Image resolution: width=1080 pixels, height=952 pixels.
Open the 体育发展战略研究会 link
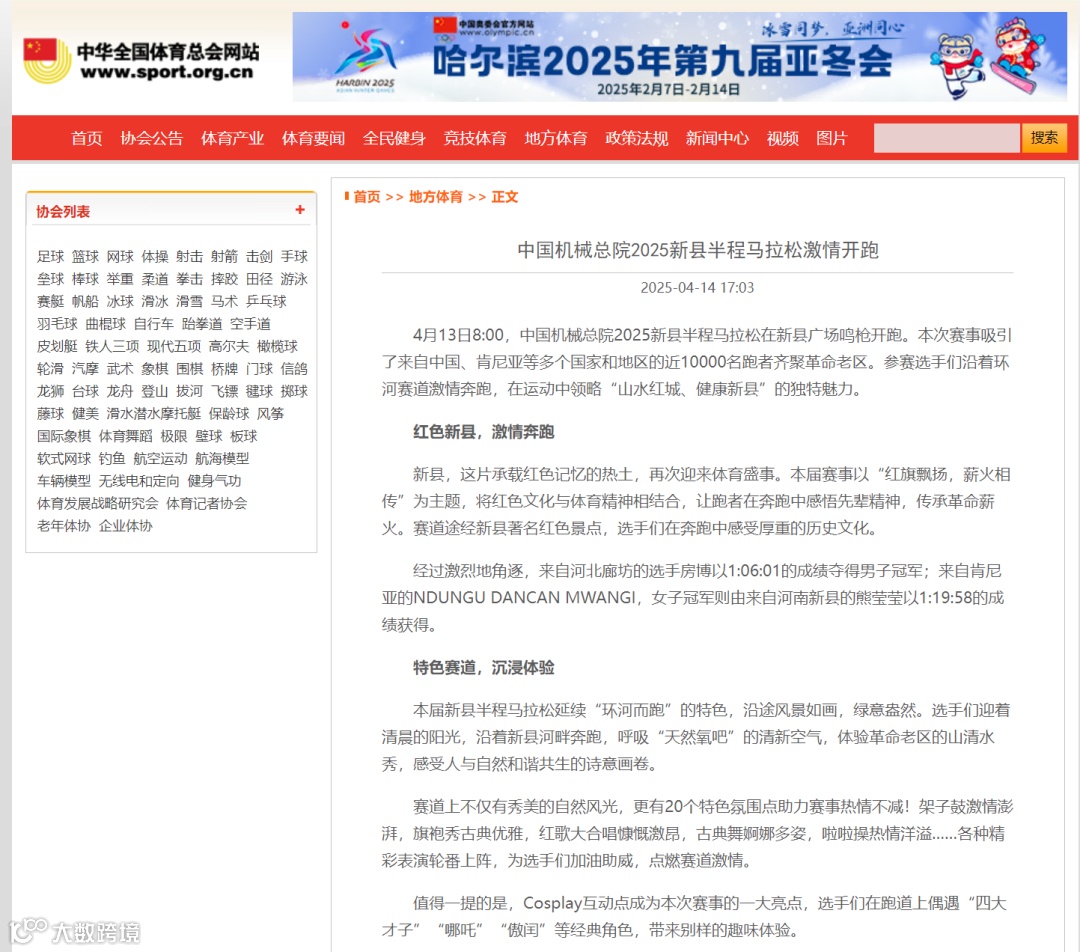click(98, 504)
